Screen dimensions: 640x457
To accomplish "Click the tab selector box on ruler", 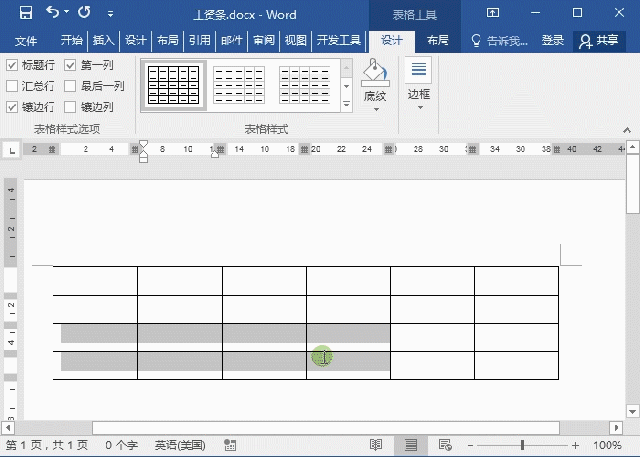I will [x=12, y=151].
